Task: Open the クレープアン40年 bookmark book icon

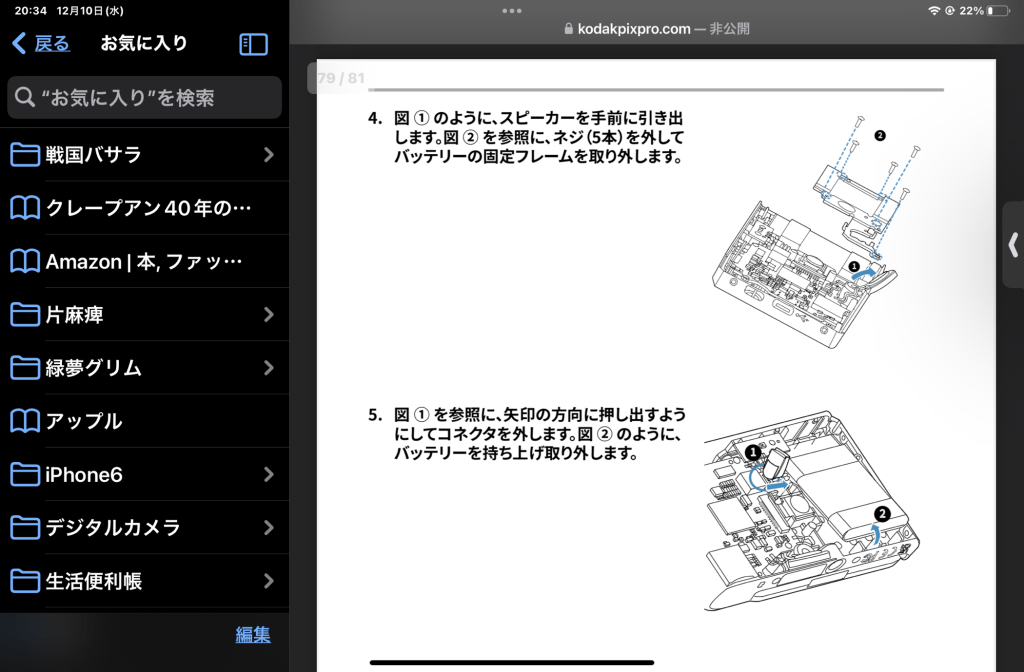Action: (x=24, y=208)
